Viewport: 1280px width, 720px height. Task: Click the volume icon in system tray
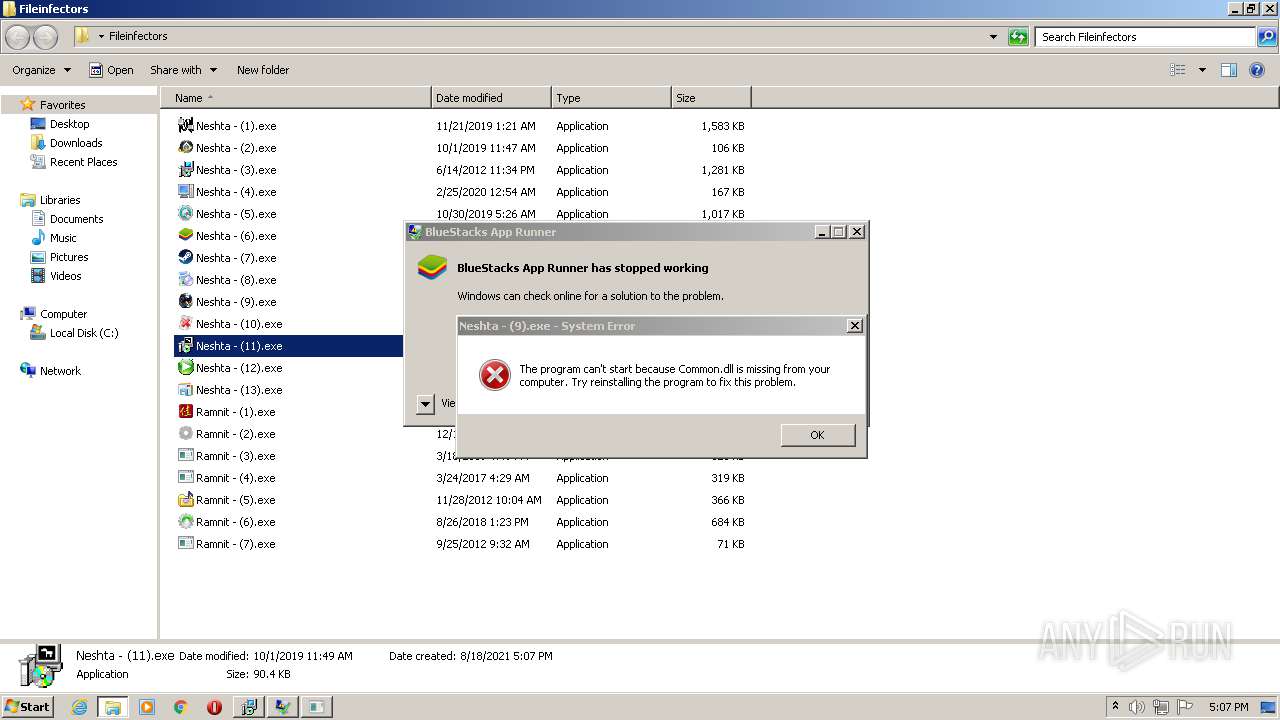pyautogui.click(x=1136, y=707)
